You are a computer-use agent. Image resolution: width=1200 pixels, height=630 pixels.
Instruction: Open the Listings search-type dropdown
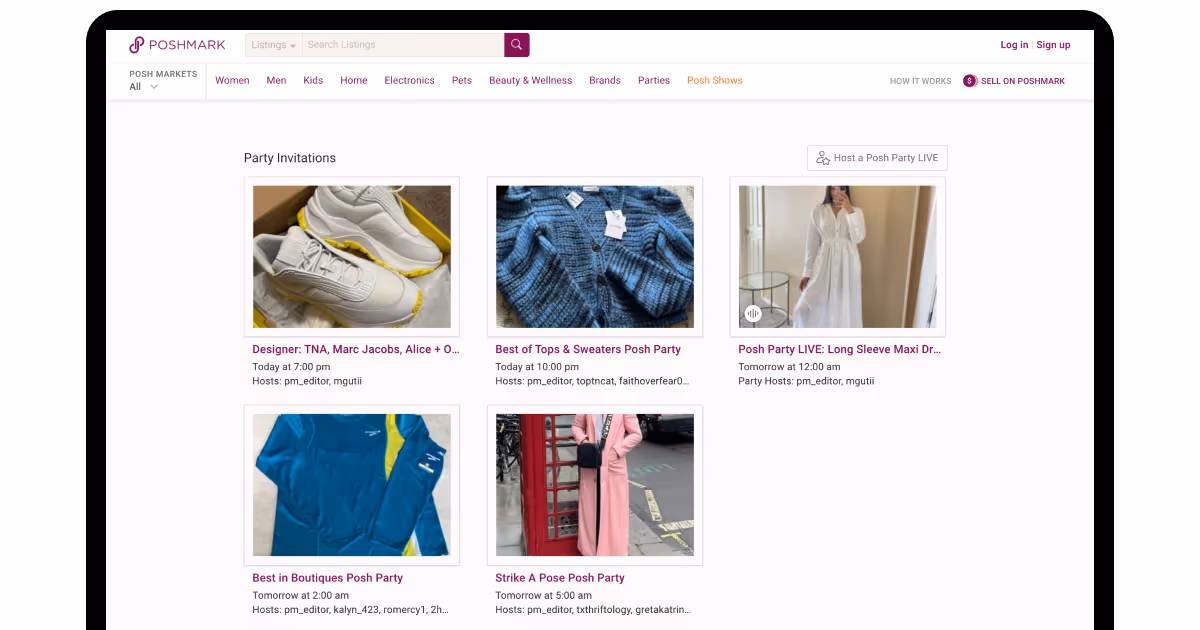(x=274, y=45)
